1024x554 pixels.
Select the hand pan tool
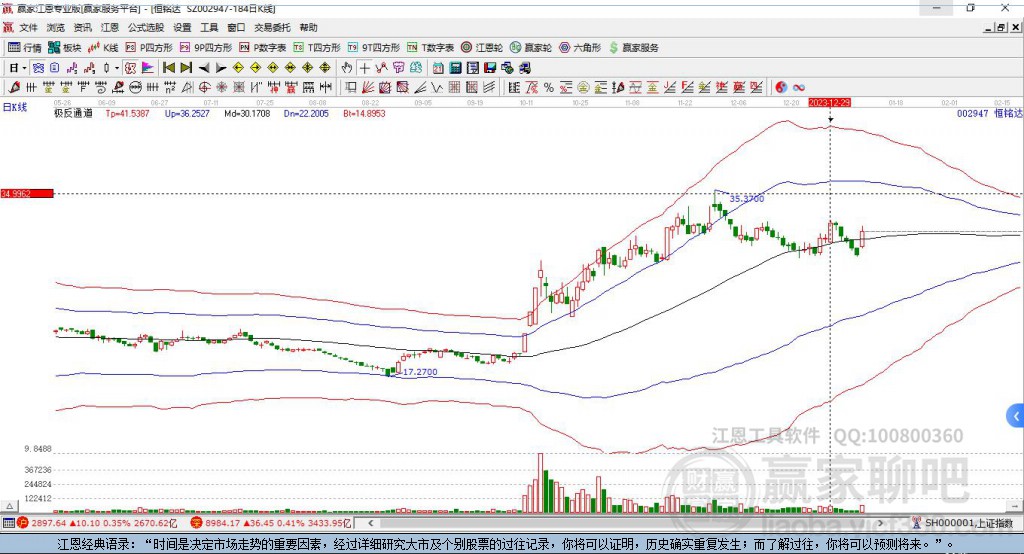coord(347,68)
